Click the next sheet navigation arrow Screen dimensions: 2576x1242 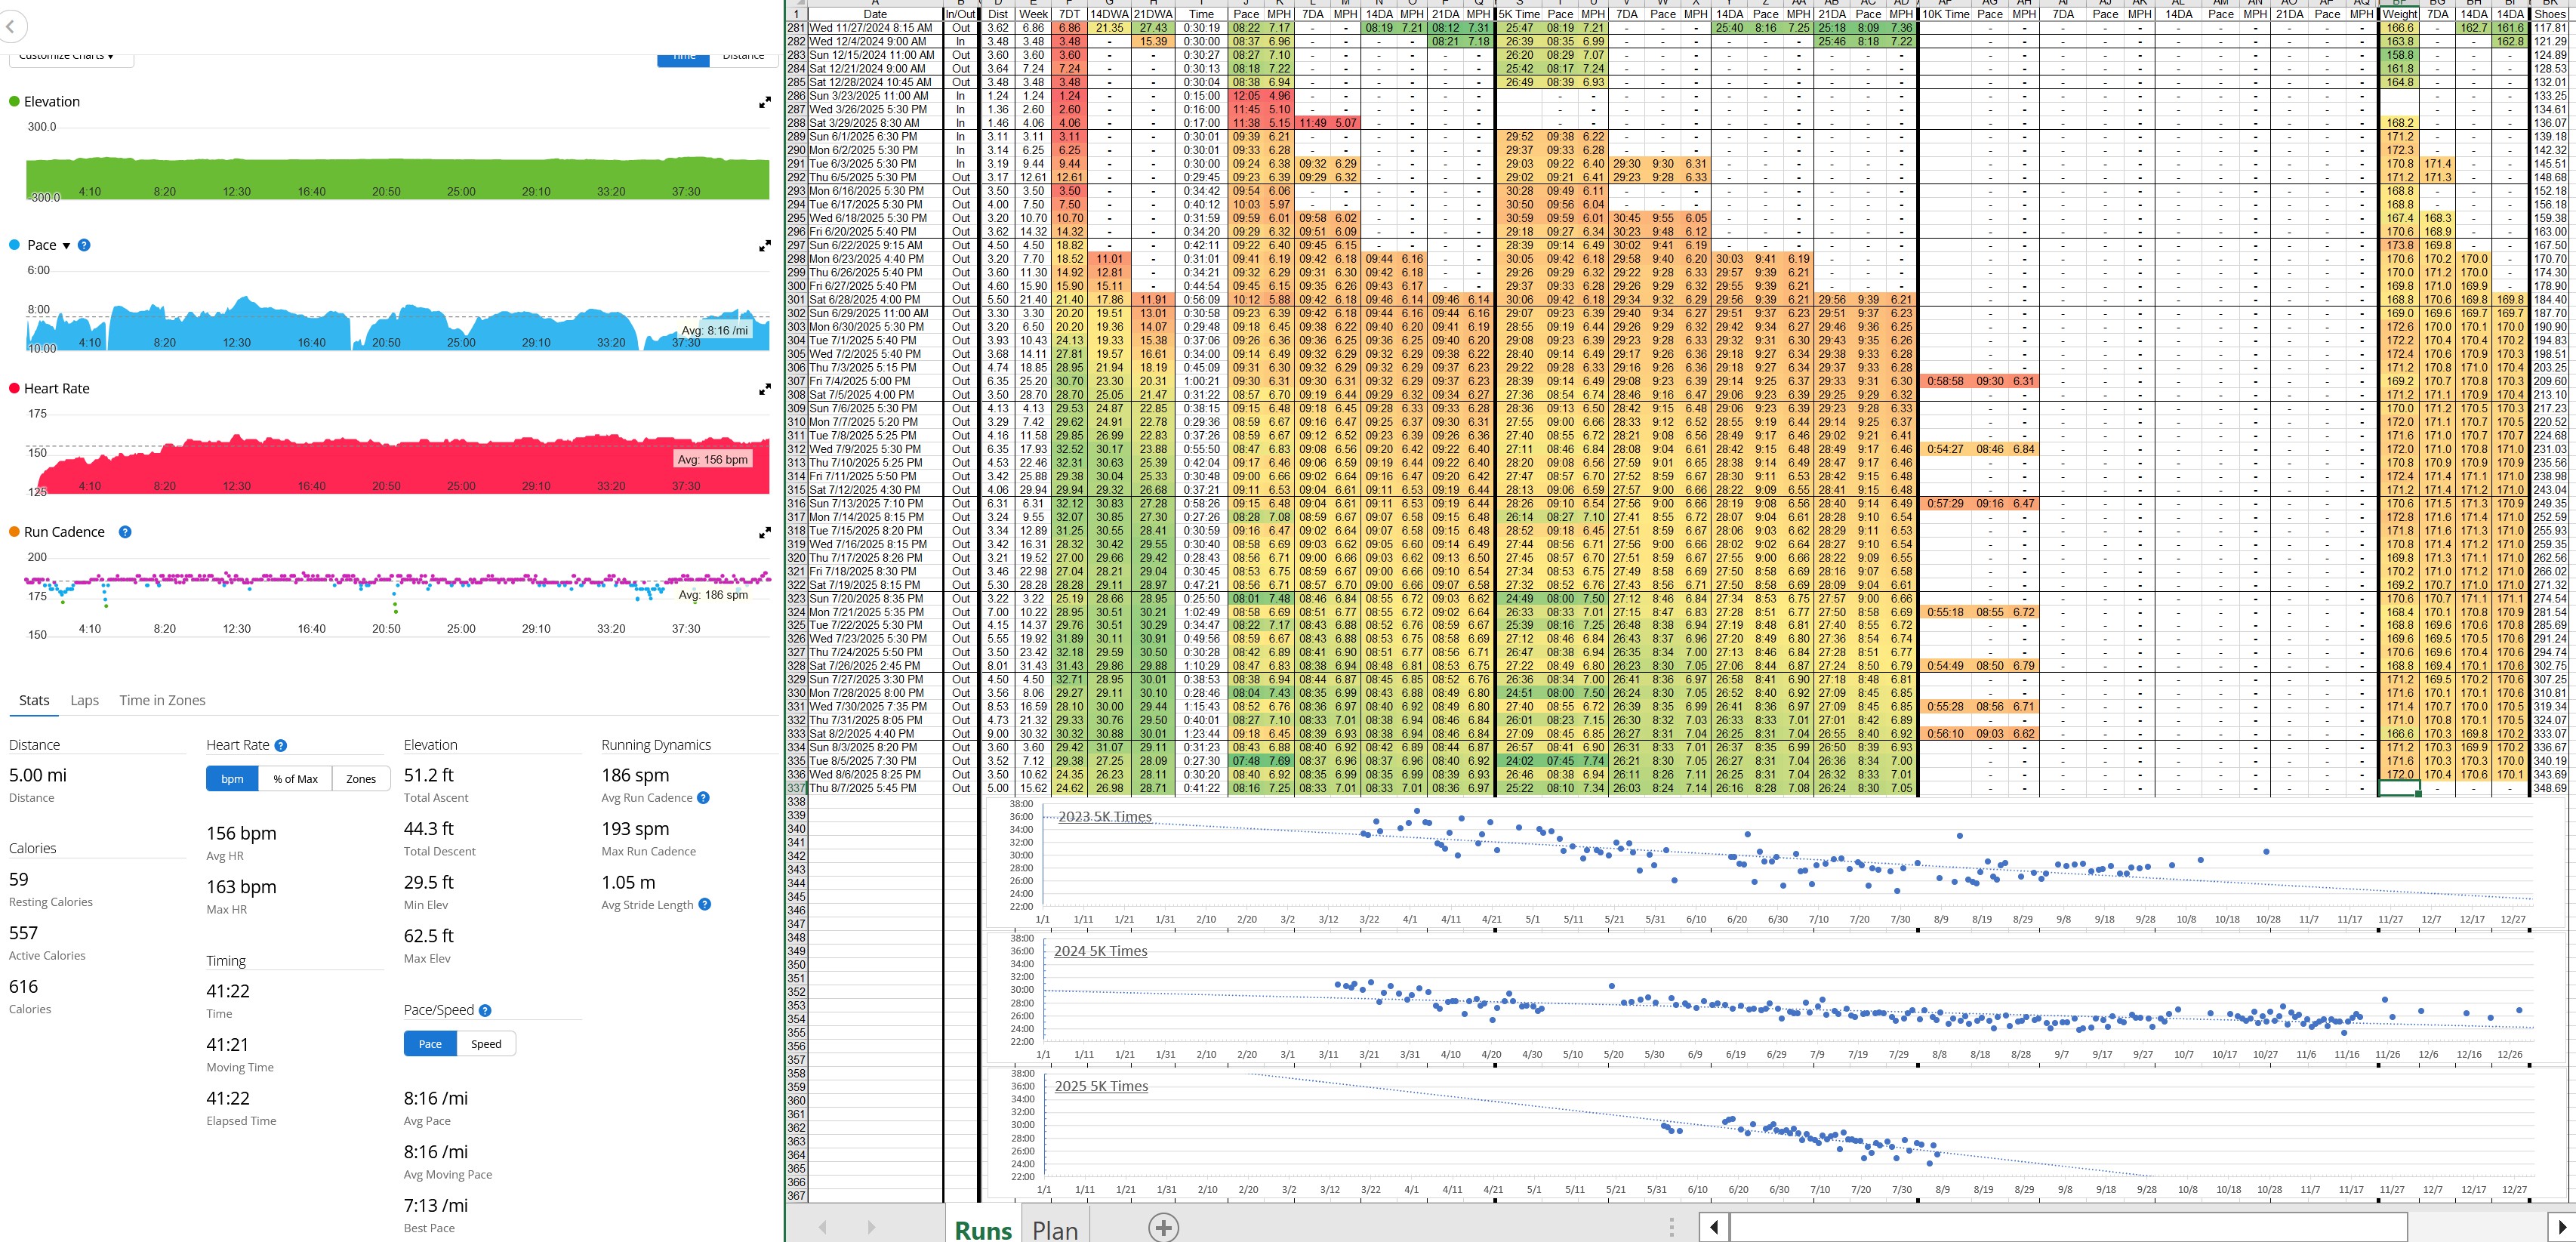tap(871, 1227)
